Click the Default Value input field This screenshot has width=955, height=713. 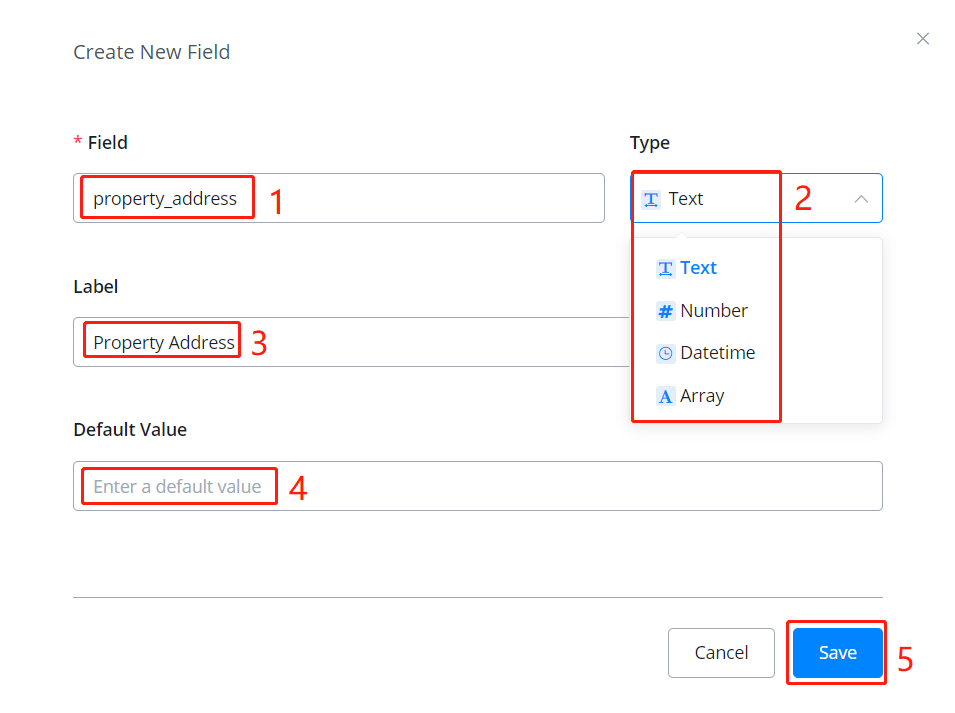[x=478, y=486]
